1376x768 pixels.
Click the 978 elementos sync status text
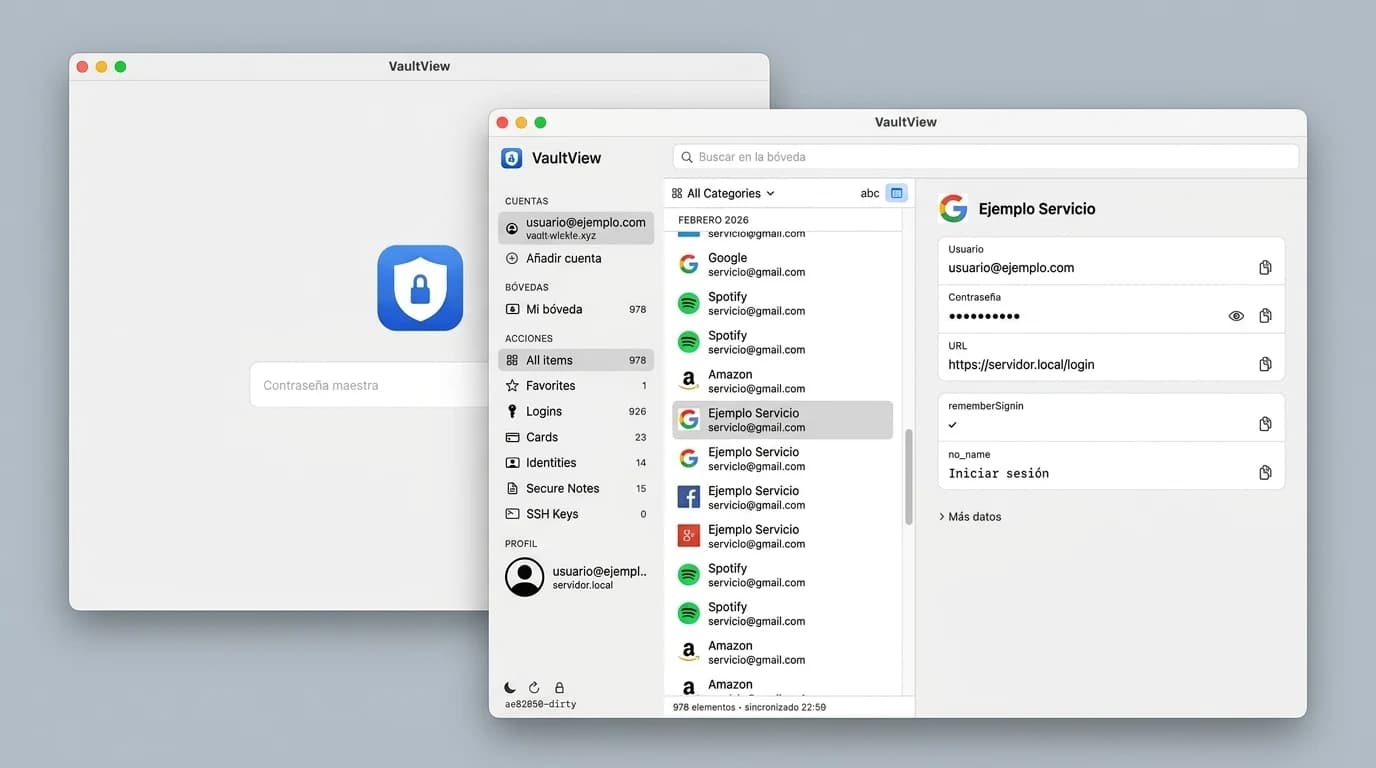point(749,707)
